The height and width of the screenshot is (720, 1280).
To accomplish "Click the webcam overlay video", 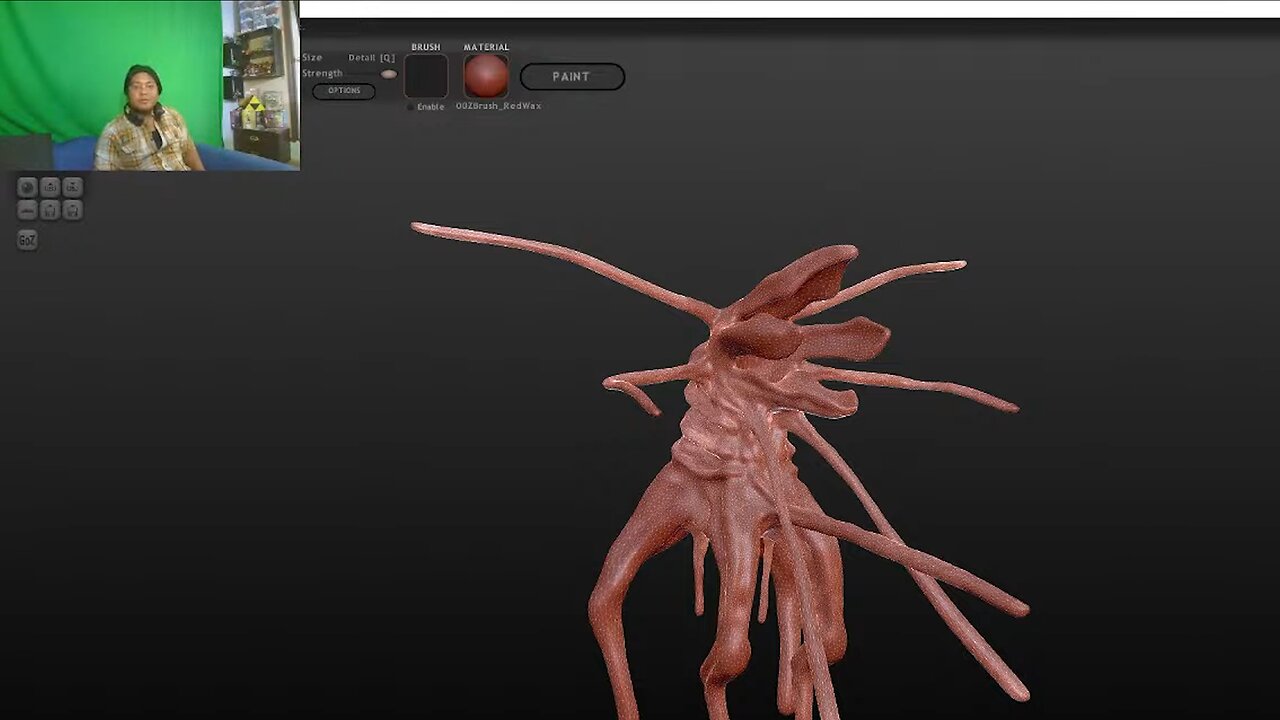I will [150, 85].
